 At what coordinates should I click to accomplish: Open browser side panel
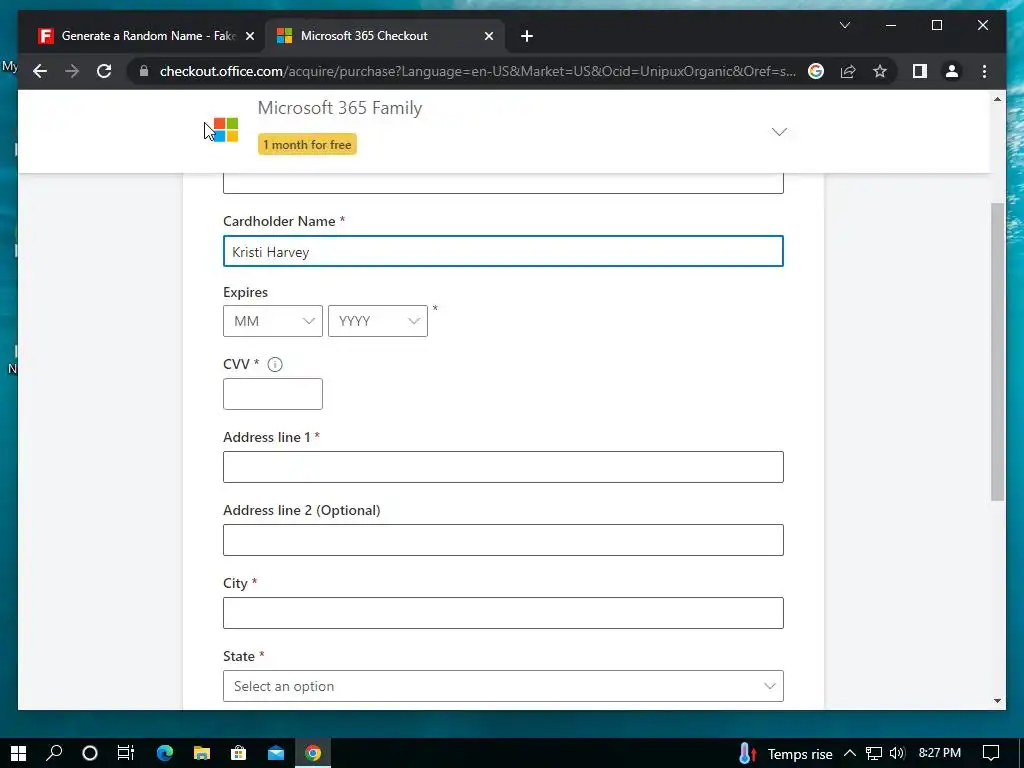[x=920, y=71]
